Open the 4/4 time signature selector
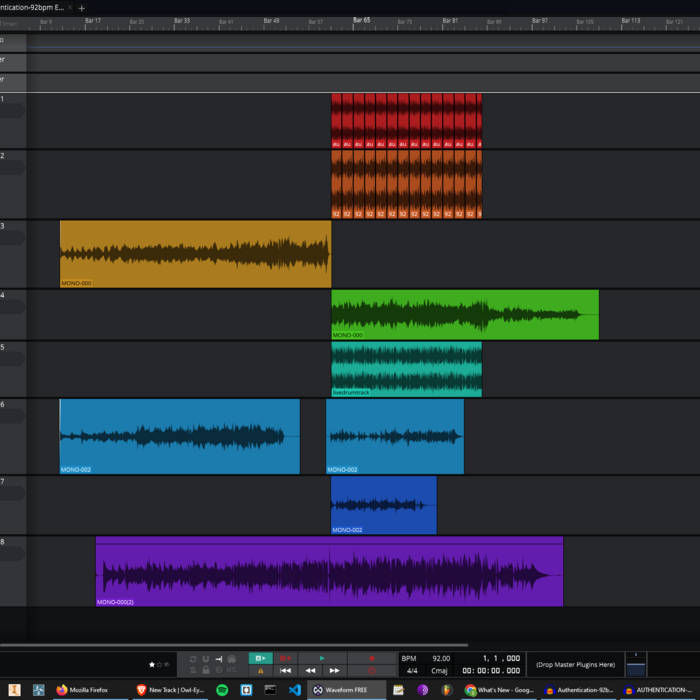Image resolution: width=700 pixels, height=700 pixels. coord(411,671)
